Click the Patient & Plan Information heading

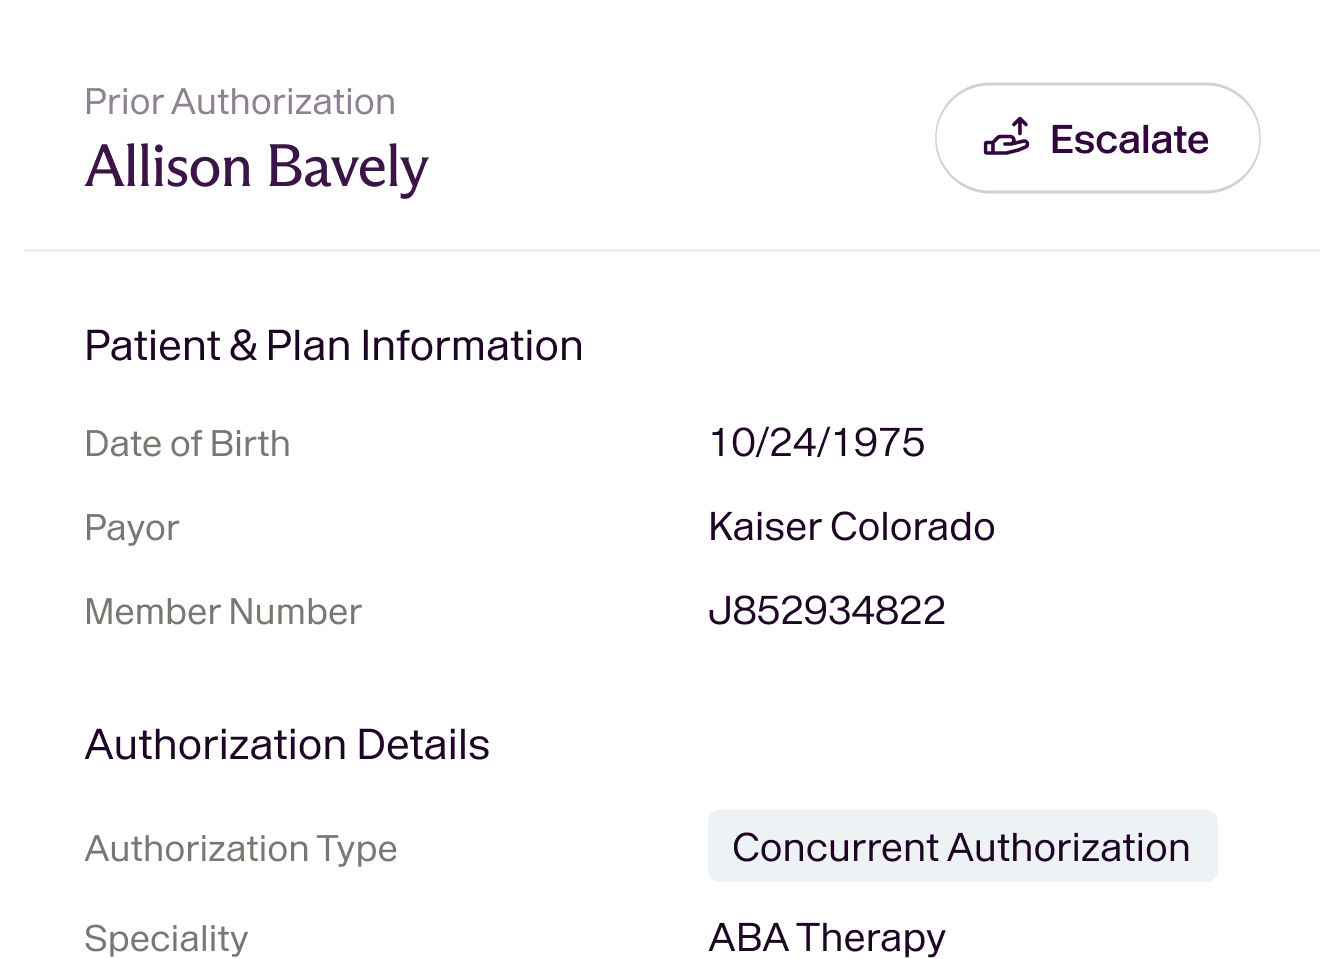tap(335, 345)
